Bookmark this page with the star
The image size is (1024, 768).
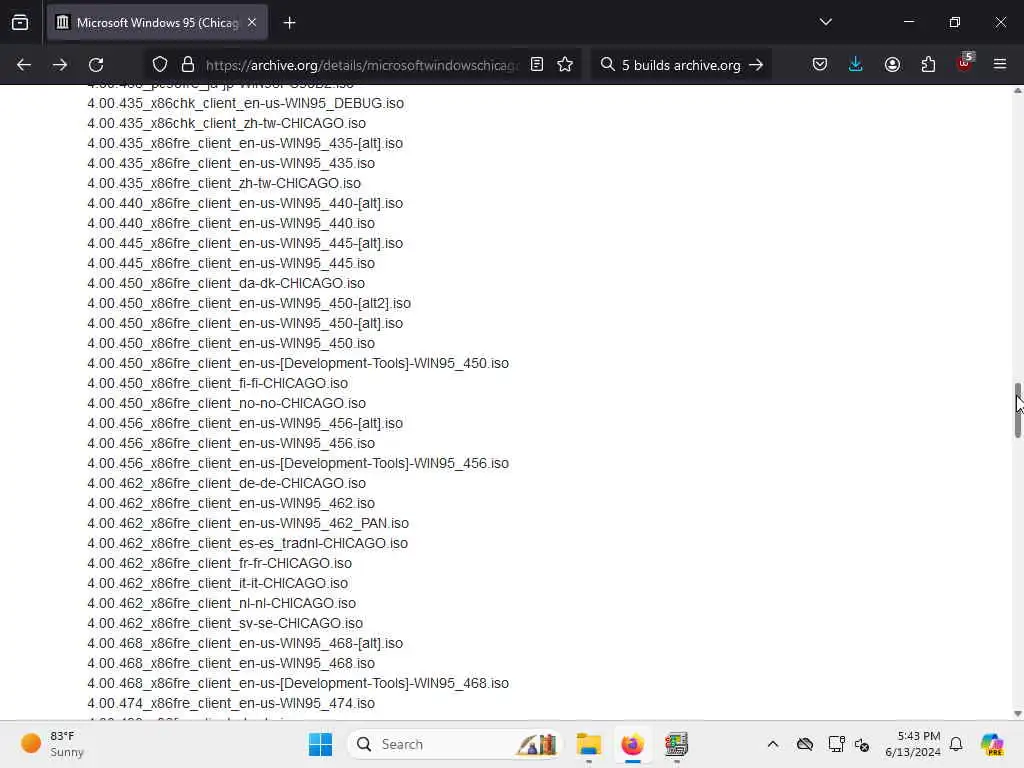pyautogui.click(x=566, y=65)
